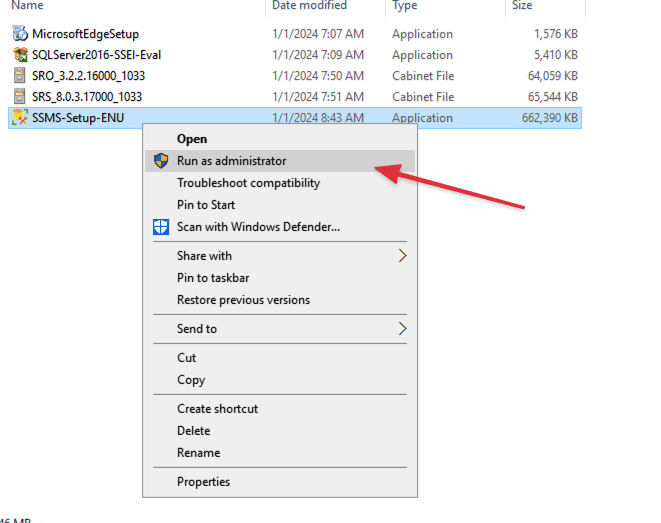Choose Open from the context menu
Image resolution: width=661 pixels, height=523 pixels.
click(x=192, y=139)
